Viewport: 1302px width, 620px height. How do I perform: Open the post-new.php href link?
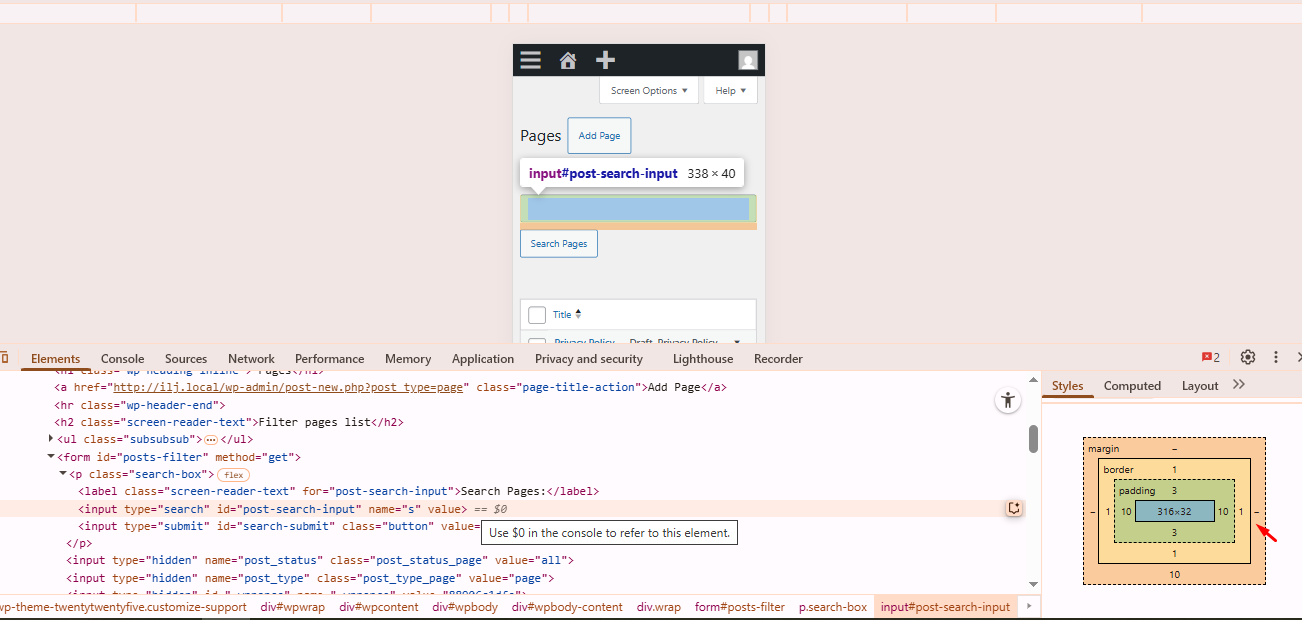[289, 387]
